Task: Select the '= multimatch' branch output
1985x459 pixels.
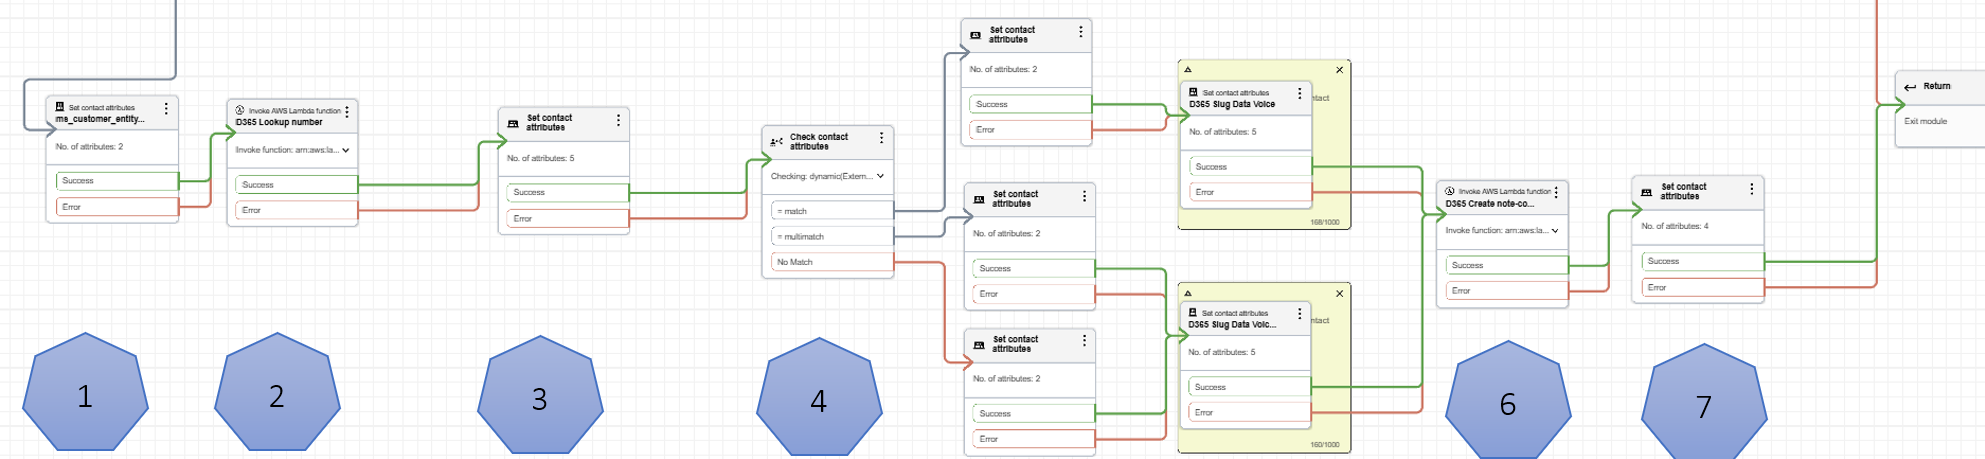Action: (x=828, y=237)
